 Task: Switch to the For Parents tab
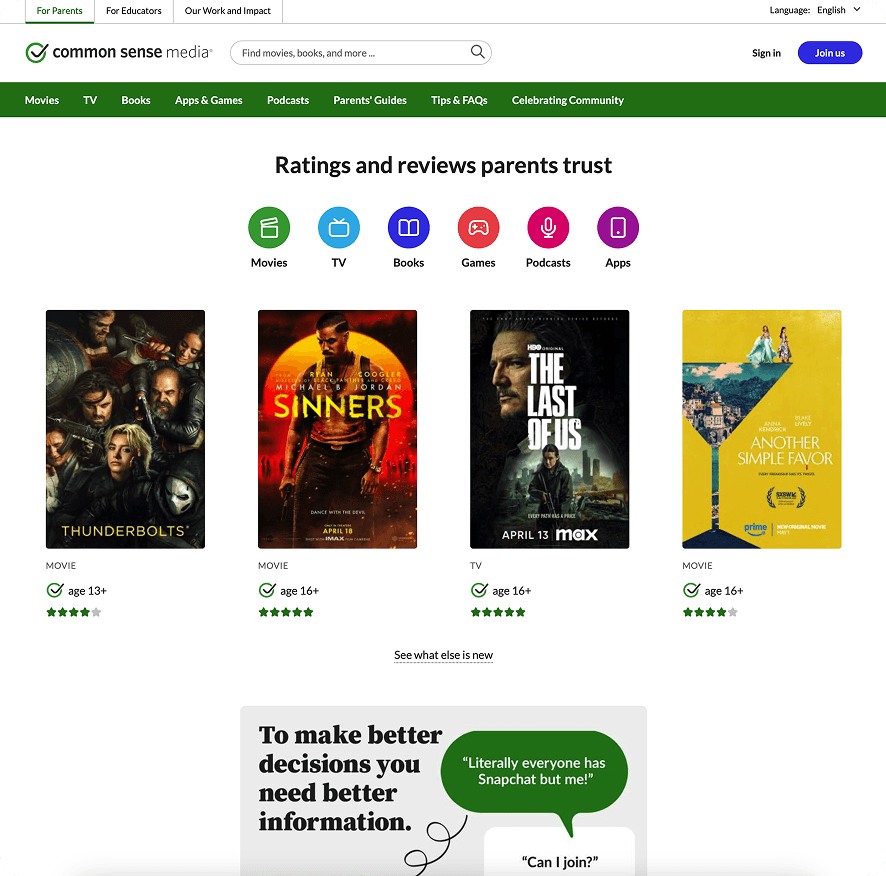(59, 11)
